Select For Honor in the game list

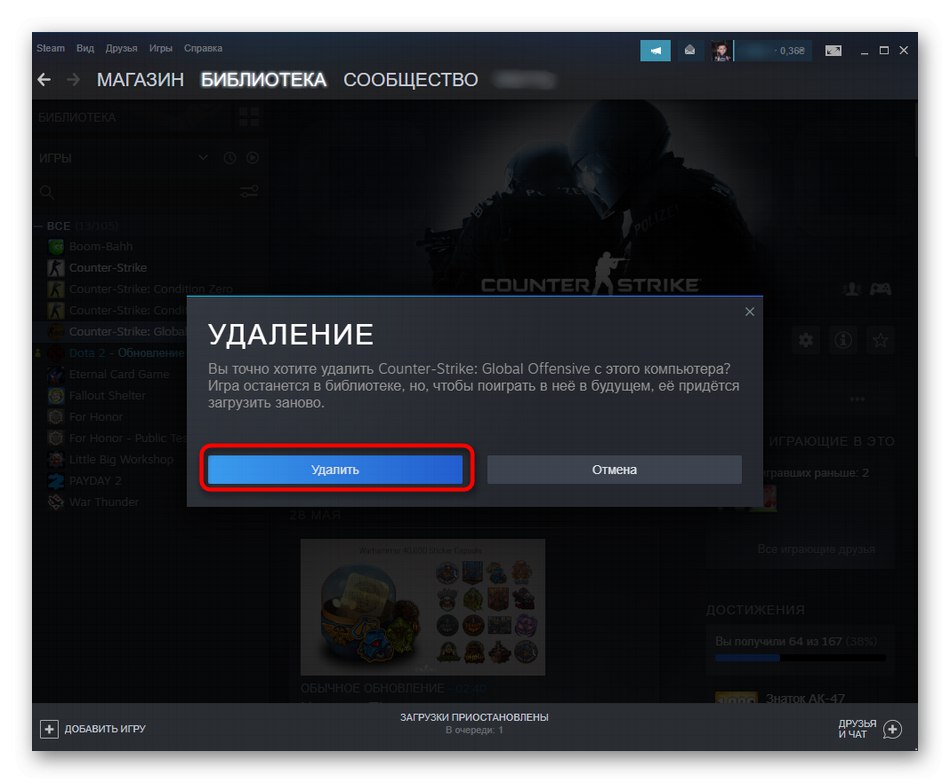(x=96, y=417)
